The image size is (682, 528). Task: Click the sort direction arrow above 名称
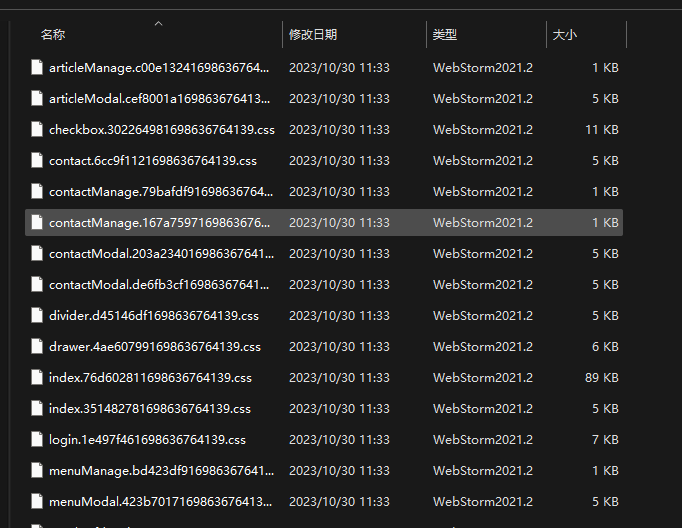click(158, 22)
